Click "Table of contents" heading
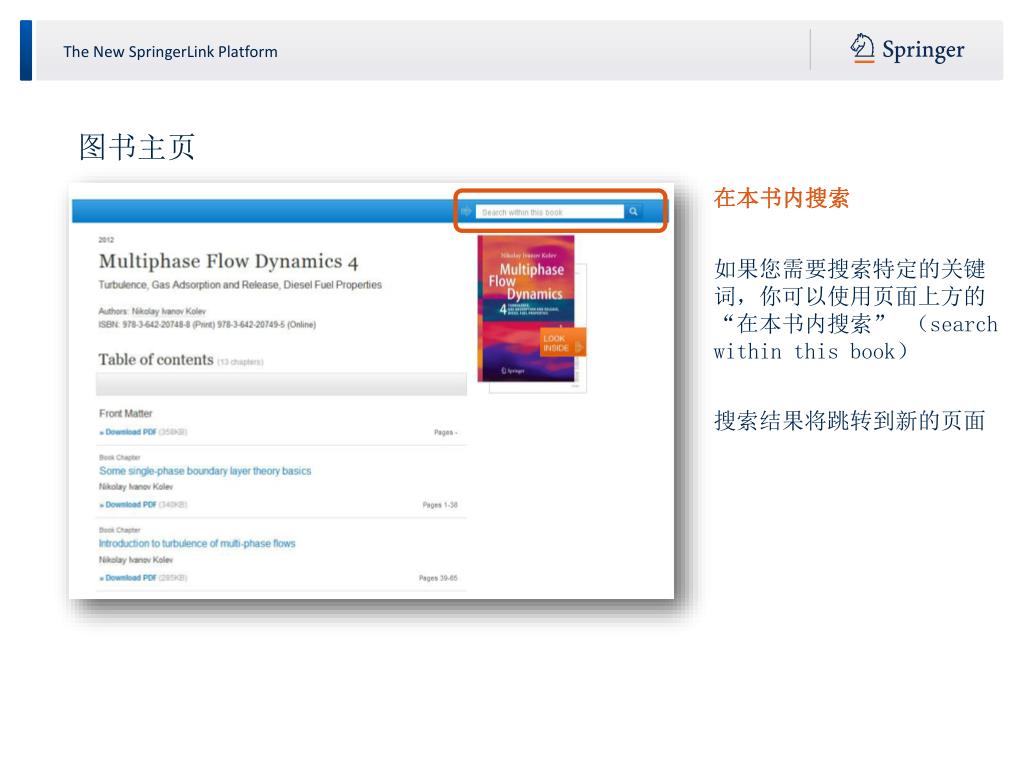The height and width of the screenshot is (768, 1024). point(156,360)
